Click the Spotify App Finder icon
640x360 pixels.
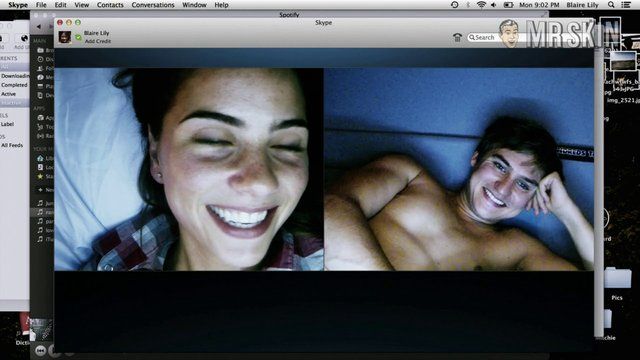point(40,118)
